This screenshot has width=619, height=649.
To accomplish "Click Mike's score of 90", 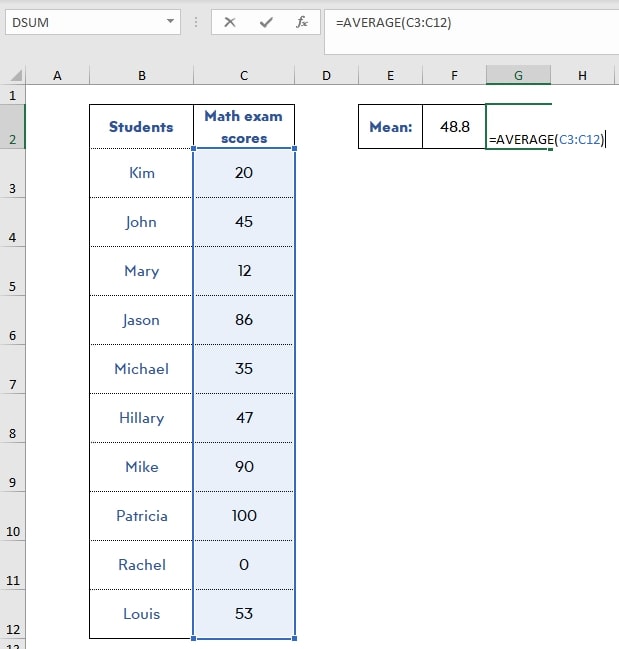I will [x=244, y=467].
